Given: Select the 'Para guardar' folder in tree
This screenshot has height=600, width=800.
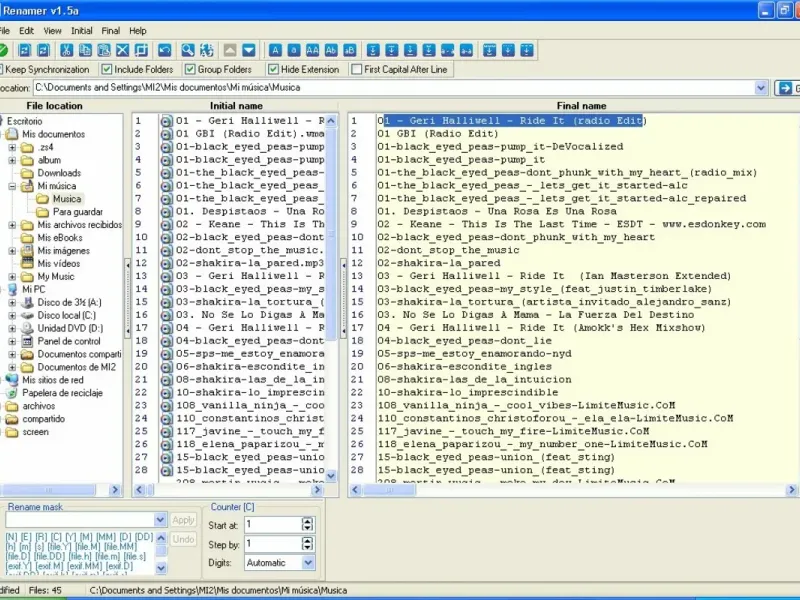Looking at the screenshot, I should 76,212.
